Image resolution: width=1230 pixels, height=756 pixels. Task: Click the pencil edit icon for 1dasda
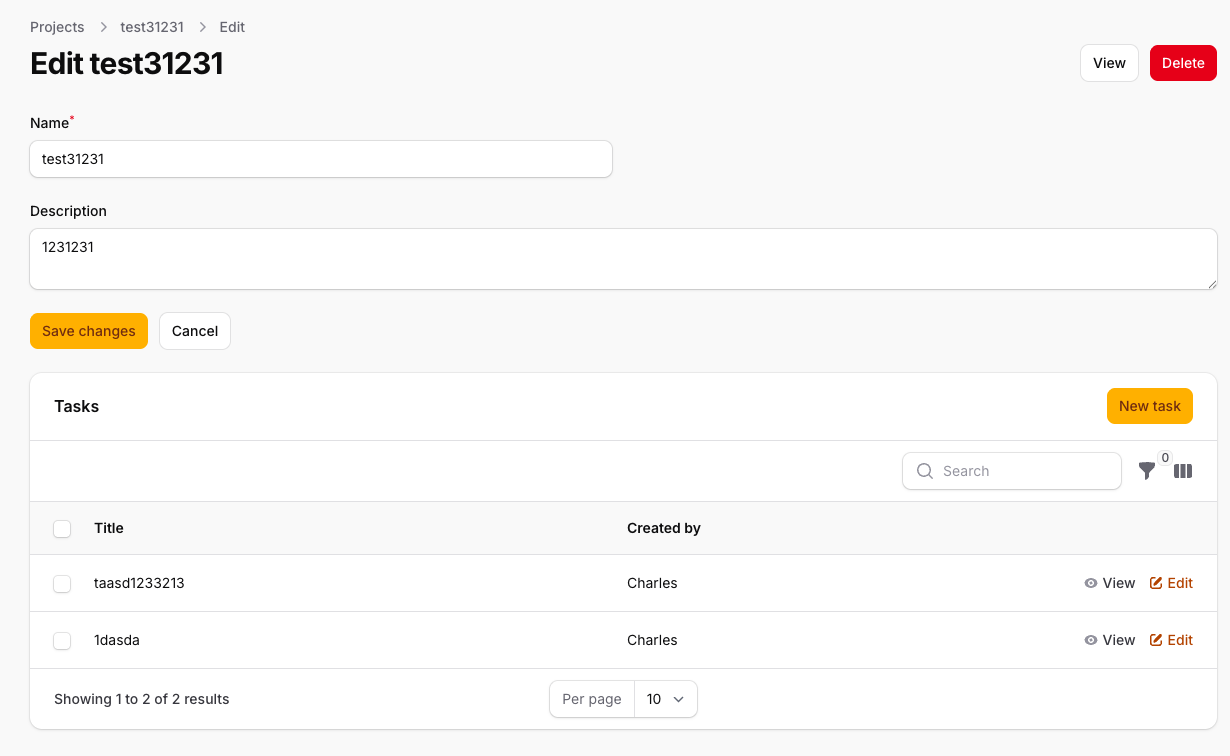point(1156,640)
